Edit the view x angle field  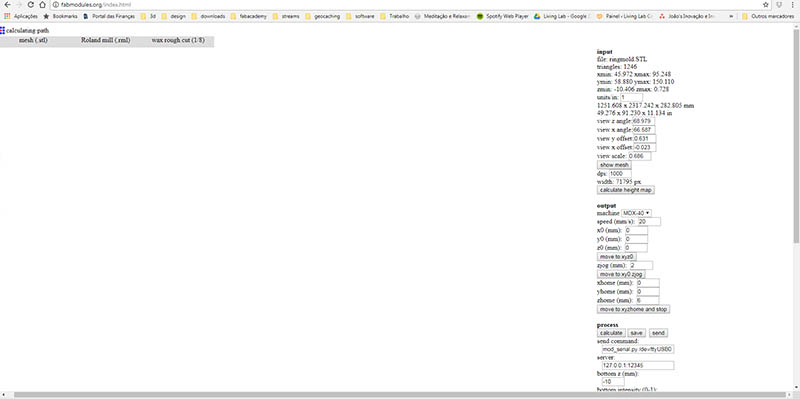pos(644,130)
